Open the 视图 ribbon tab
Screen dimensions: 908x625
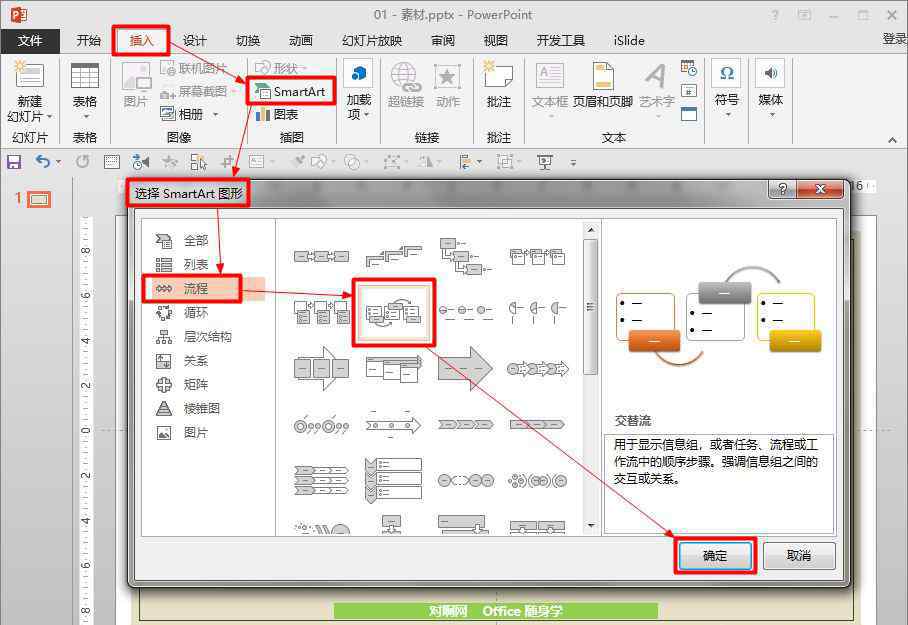(x=496, y=41)
